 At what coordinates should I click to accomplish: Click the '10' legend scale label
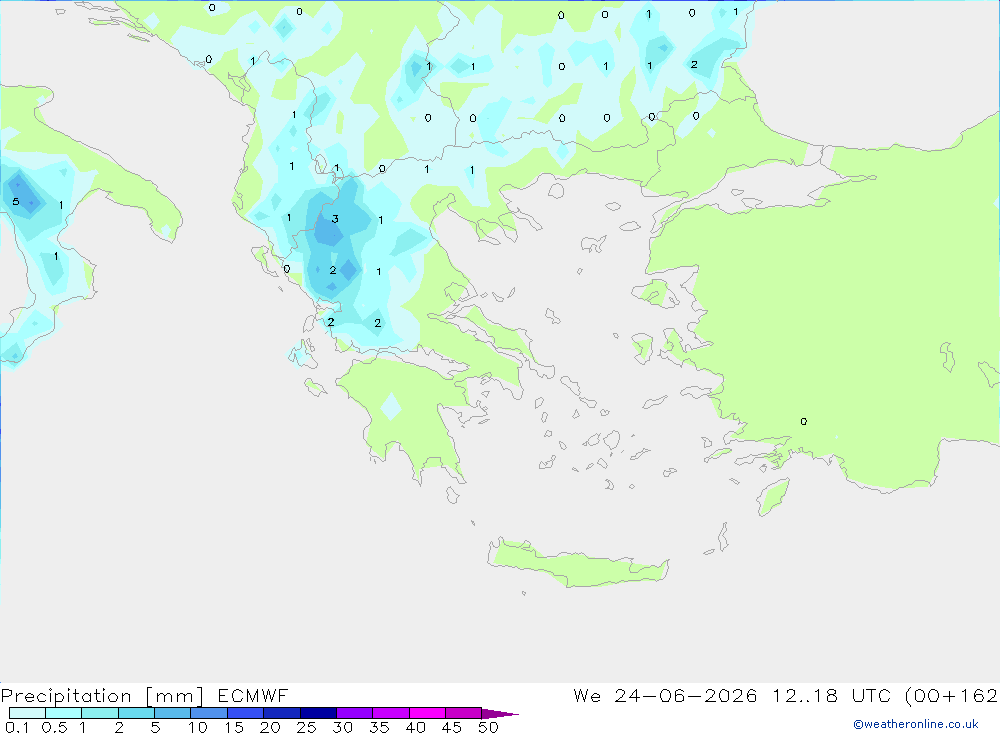tap(198, 727)
